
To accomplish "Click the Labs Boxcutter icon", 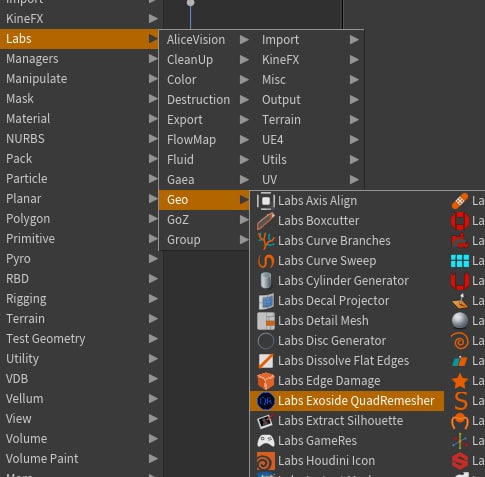I will (x=266, y=221).
